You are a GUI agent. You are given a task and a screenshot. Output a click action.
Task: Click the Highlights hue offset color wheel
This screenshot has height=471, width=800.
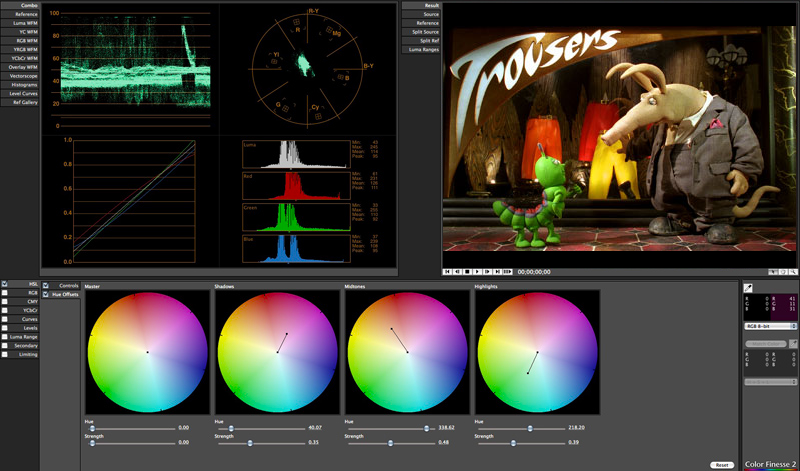tap(538, 352)
